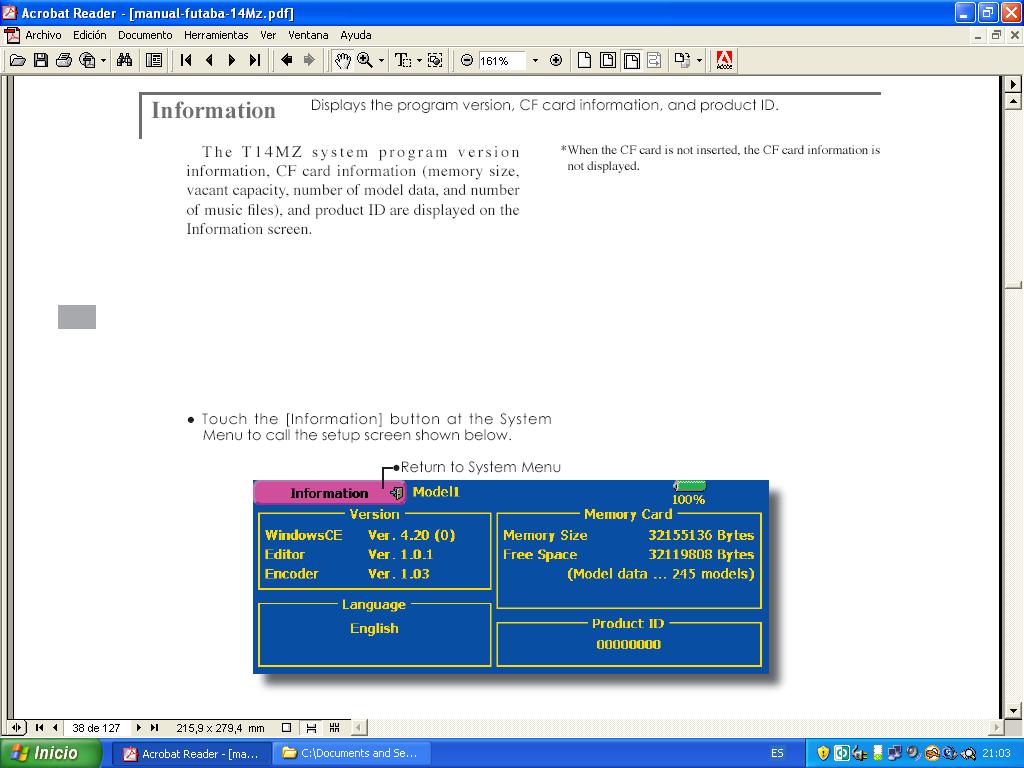Click the Adobe logo icon in toolbar
Viewport: 1024px width, 768px height.
725,60
